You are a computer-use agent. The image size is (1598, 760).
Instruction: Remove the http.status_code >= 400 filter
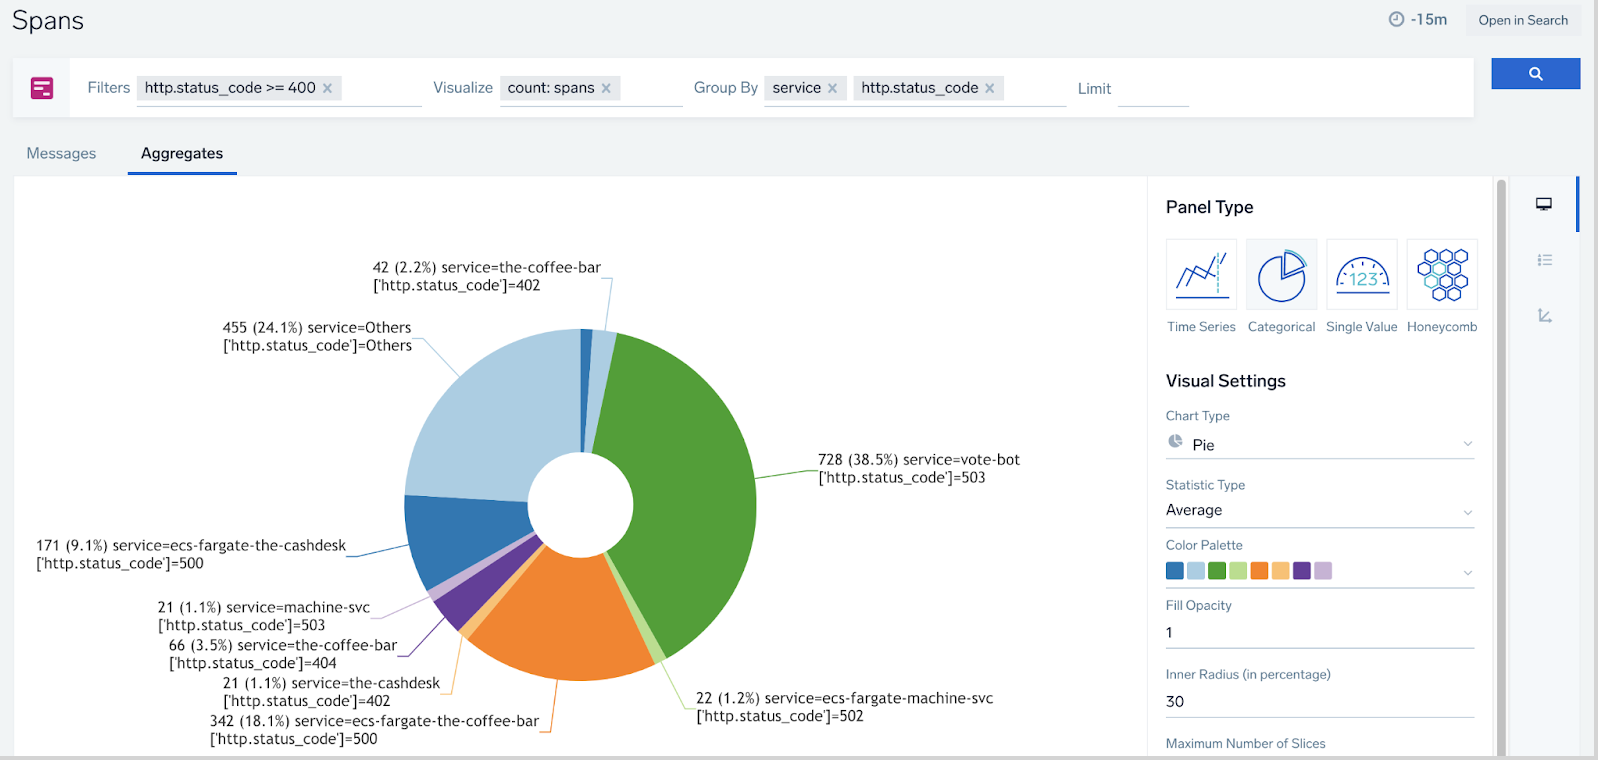point(327,88)
